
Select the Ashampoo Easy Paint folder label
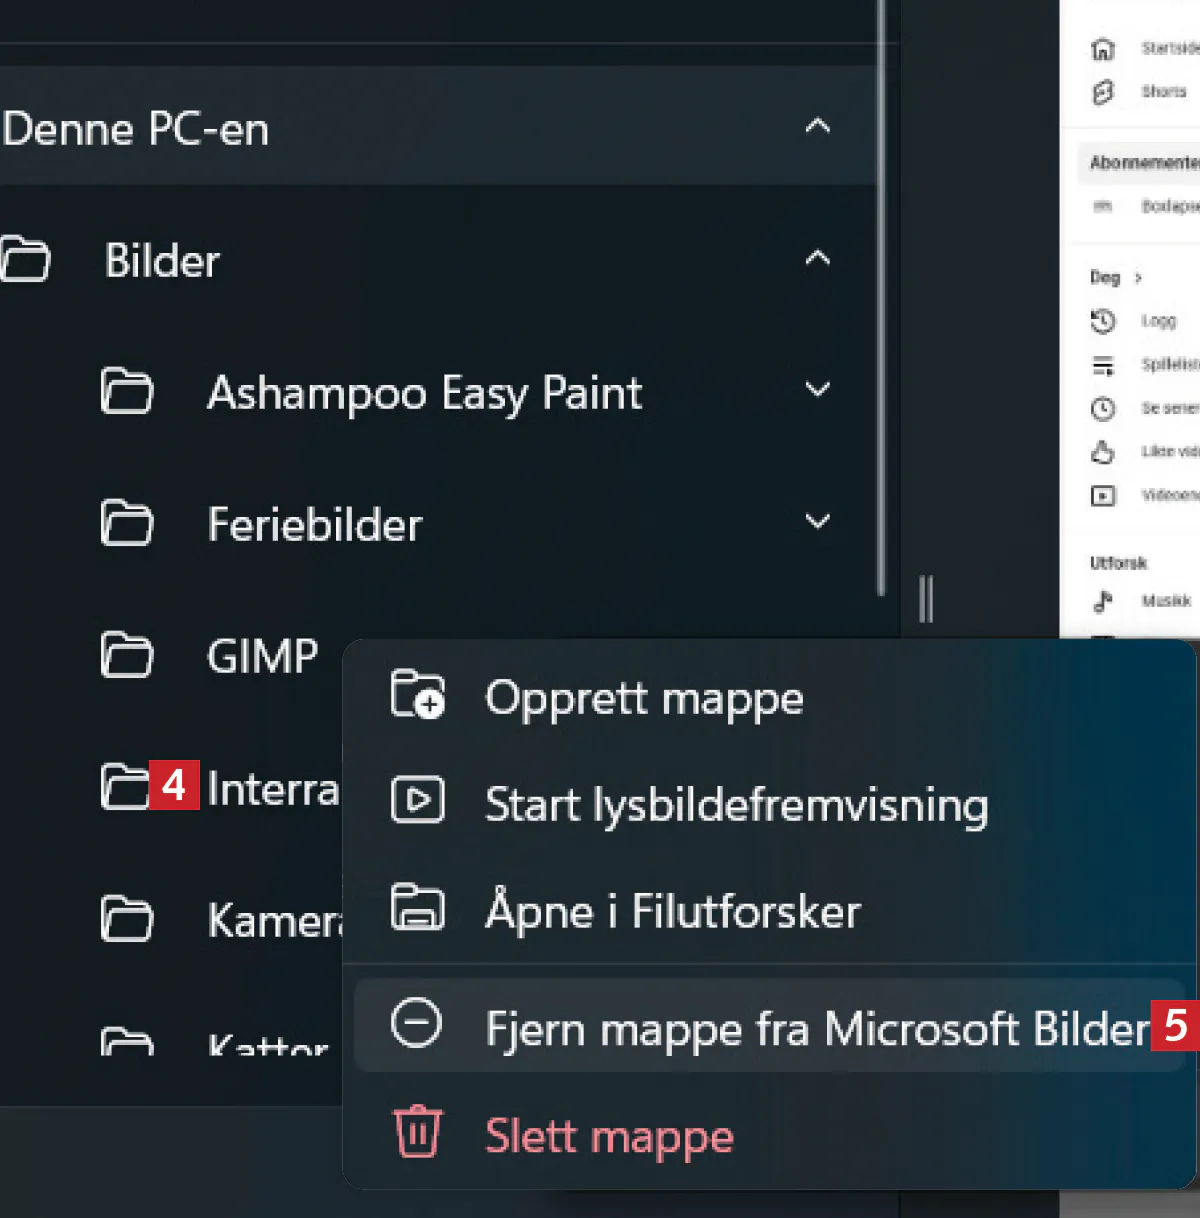pos(425,393)
